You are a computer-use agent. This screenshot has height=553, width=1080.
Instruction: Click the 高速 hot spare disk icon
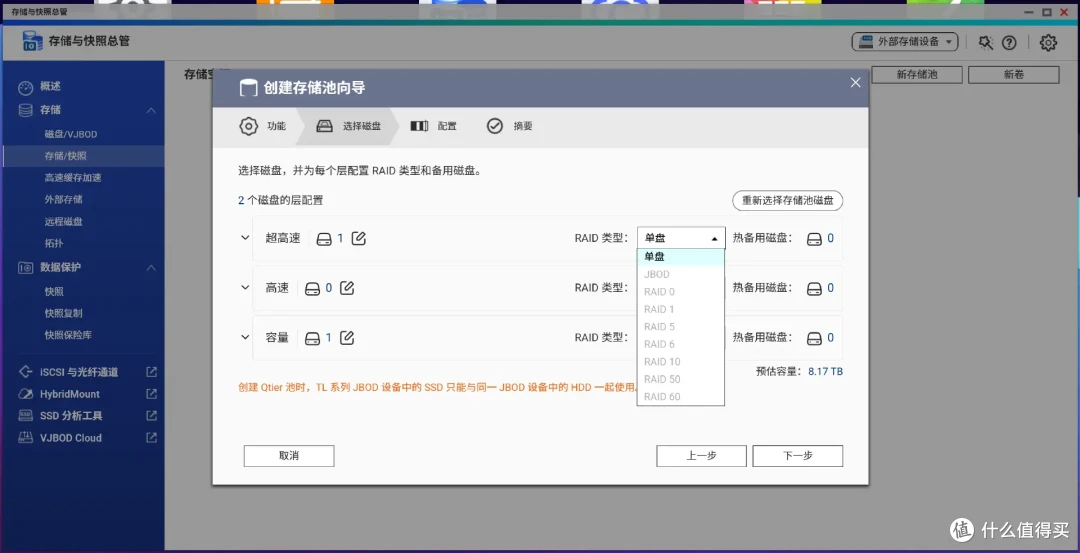click(x=814, y=289)
